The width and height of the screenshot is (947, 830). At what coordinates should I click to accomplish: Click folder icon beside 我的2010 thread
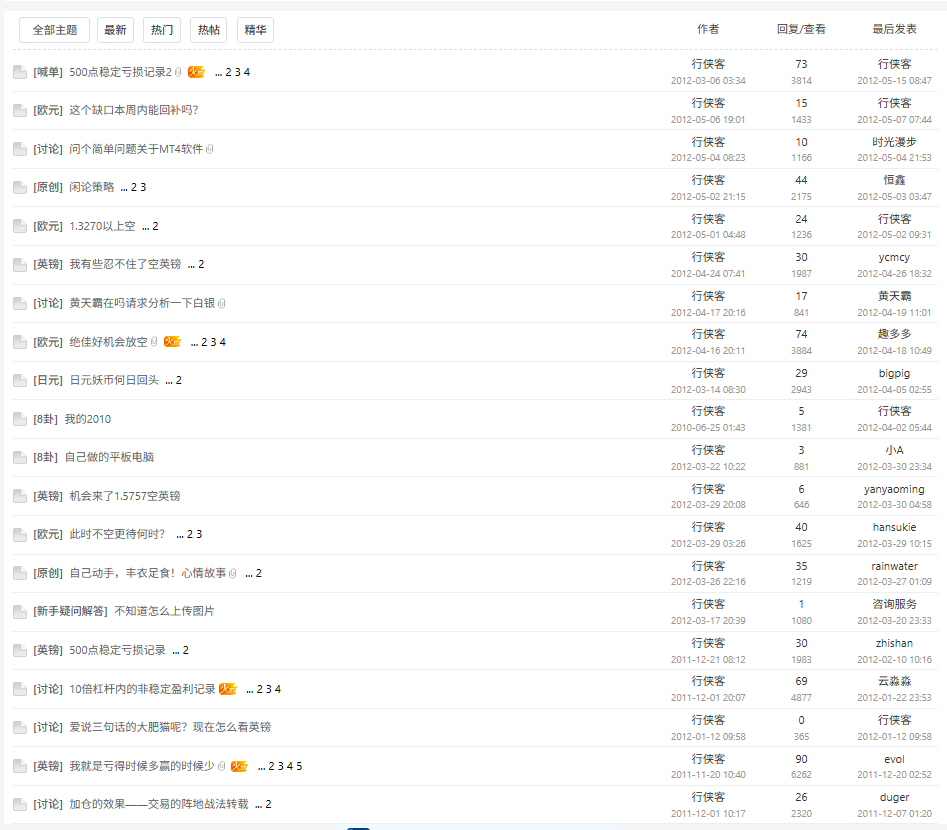[20, 419]
